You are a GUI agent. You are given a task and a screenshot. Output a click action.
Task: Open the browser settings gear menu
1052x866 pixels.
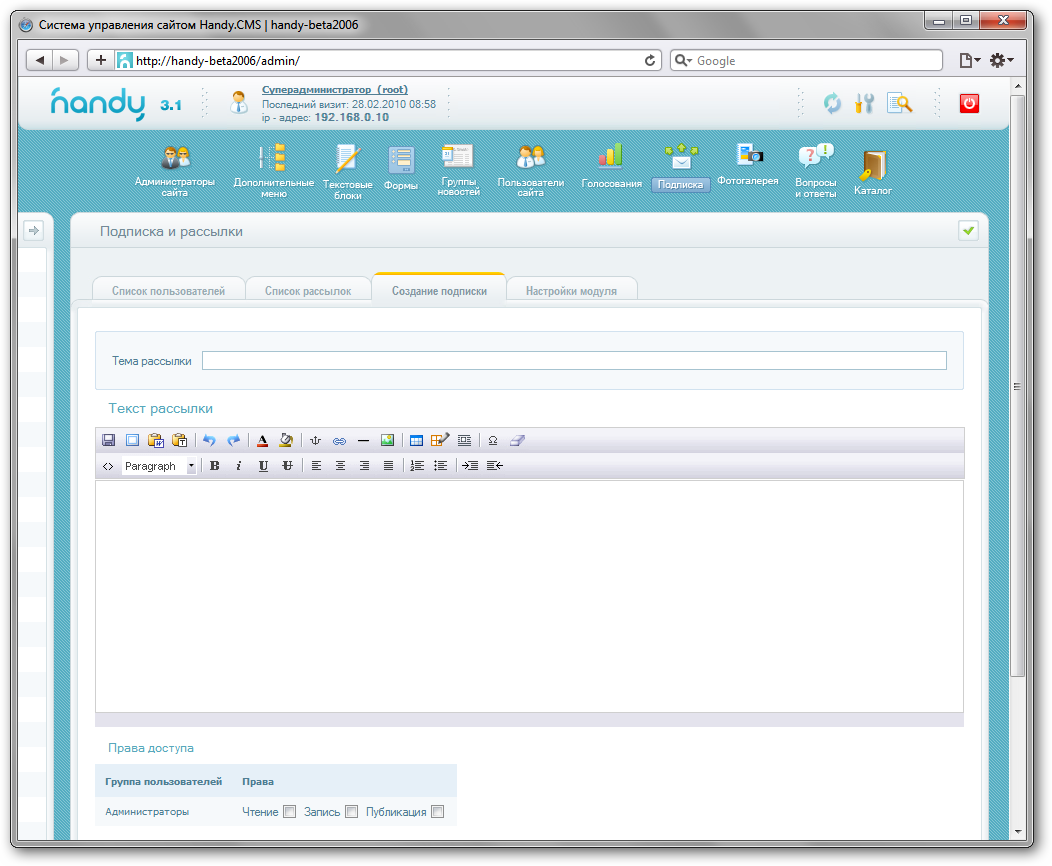coord(1000,61)
